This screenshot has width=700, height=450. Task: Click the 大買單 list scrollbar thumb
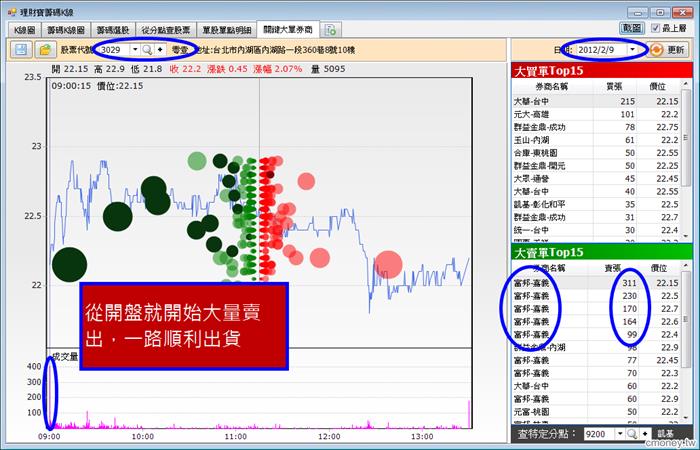click(x=686, y=138)
